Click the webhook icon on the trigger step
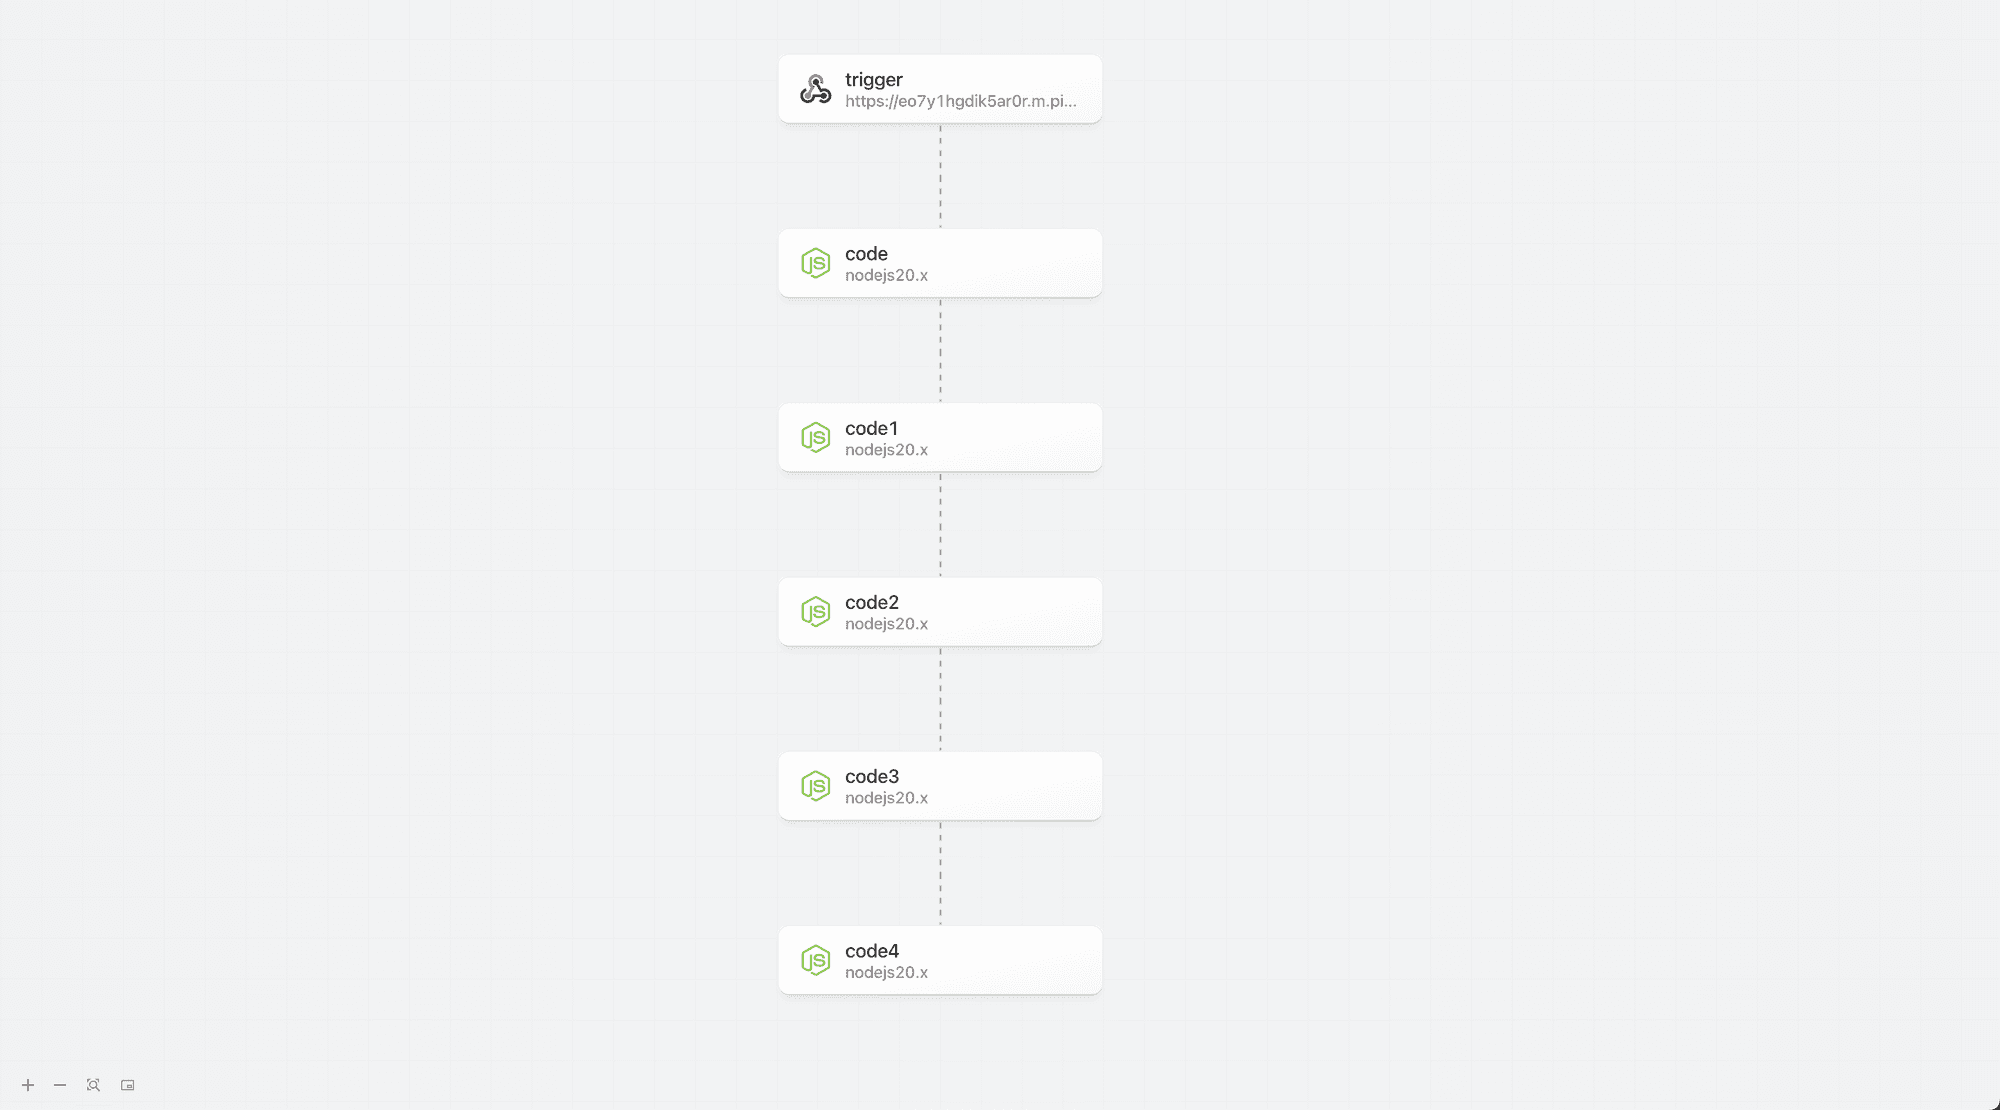Viewport: 2000px width, 1110px height. pos(816,89)
